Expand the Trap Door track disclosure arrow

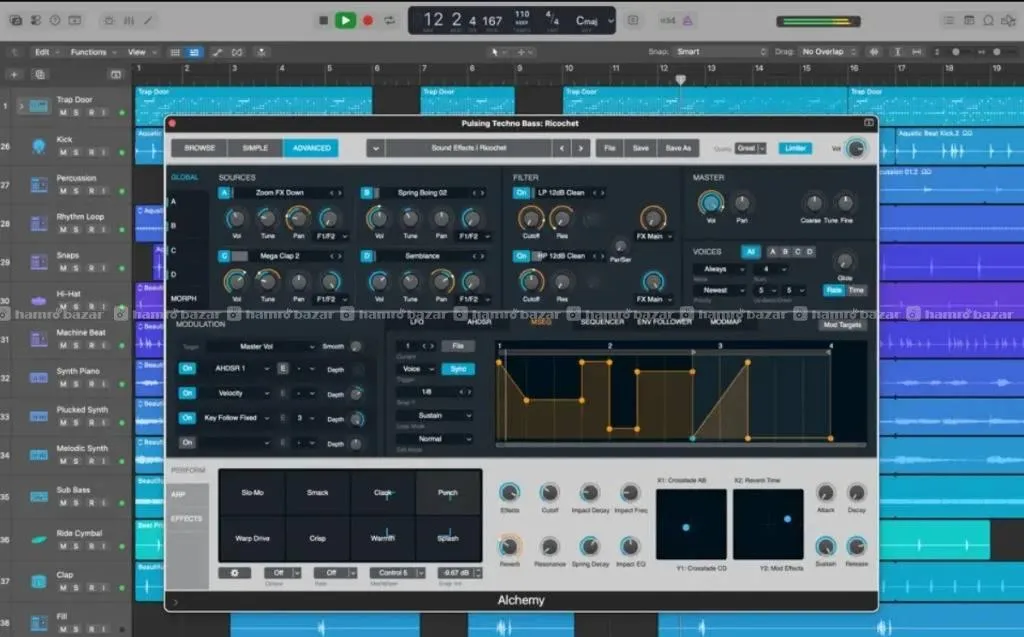[22, 105]
